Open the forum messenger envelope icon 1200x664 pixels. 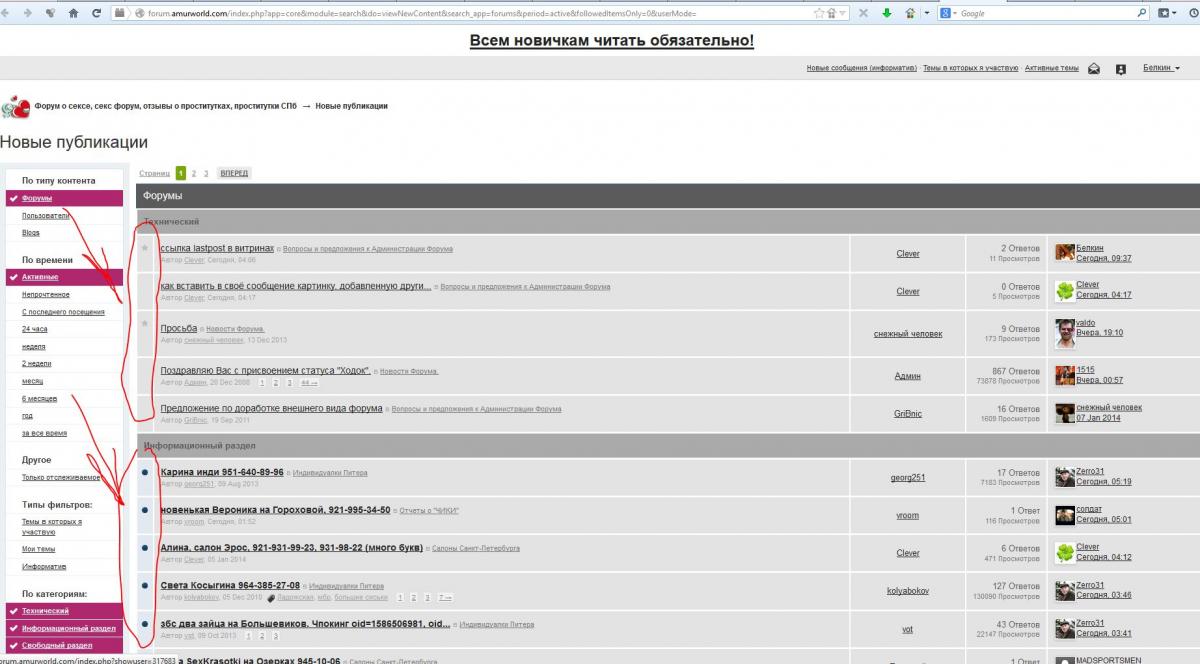pos(1095,69)
